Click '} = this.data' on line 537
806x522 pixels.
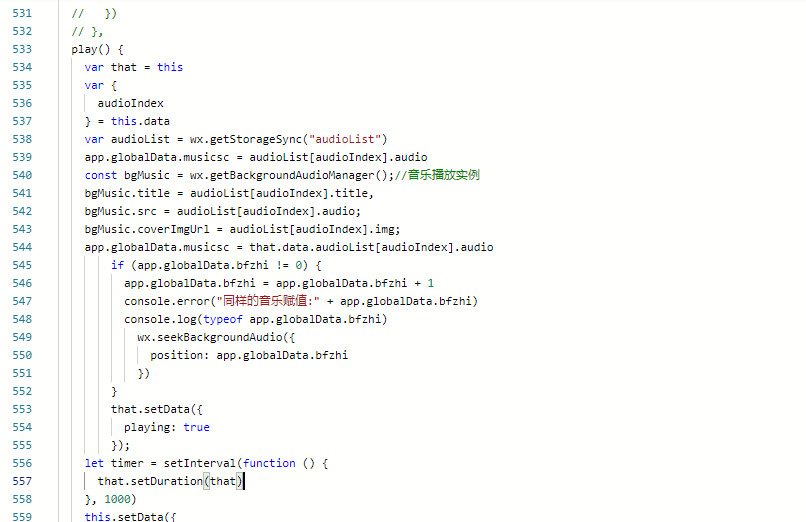coord(127,121)
